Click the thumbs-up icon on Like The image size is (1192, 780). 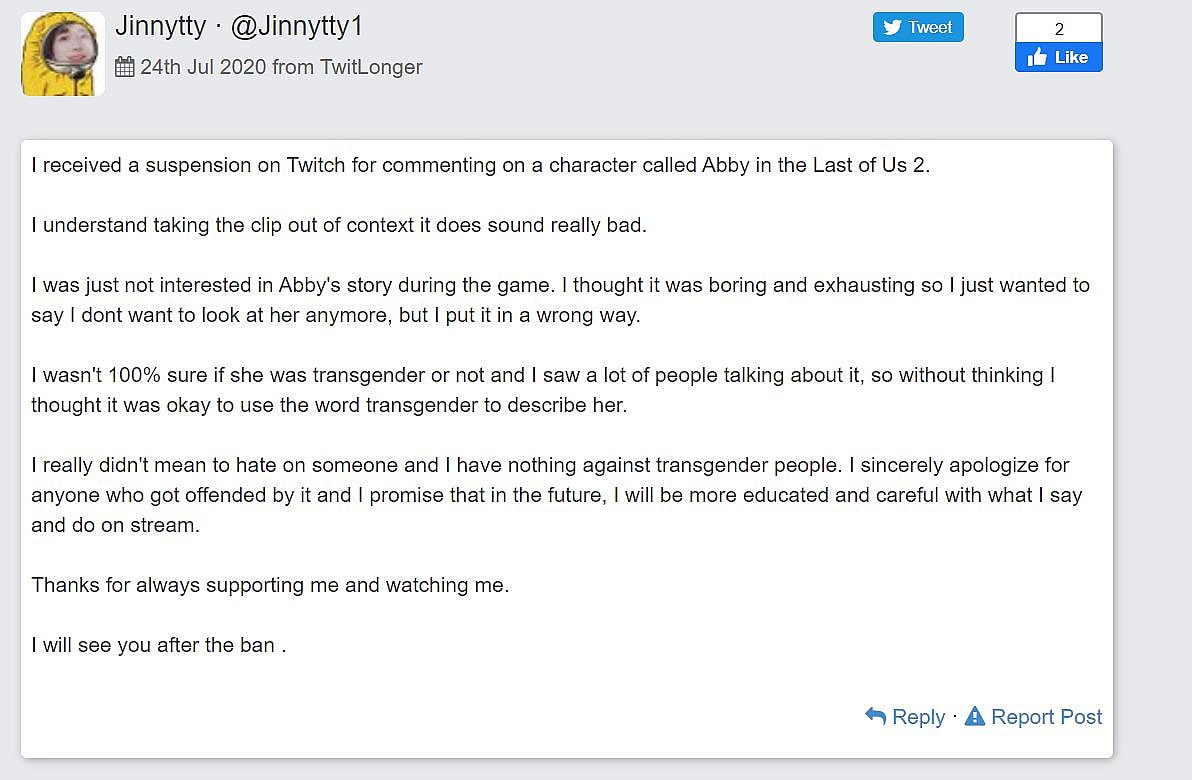(1036, 57)
